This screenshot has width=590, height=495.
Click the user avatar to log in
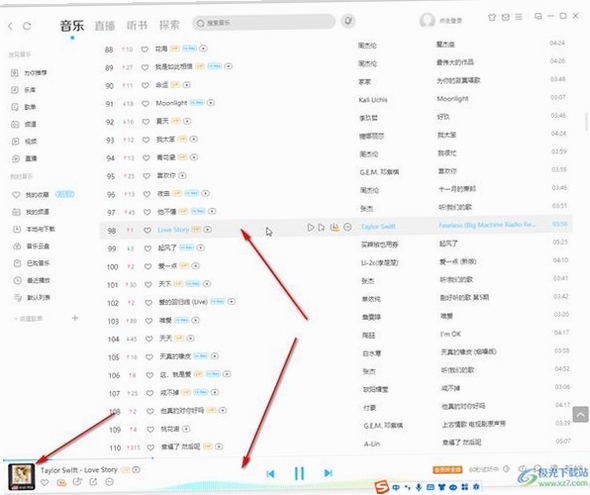point(427,20)
